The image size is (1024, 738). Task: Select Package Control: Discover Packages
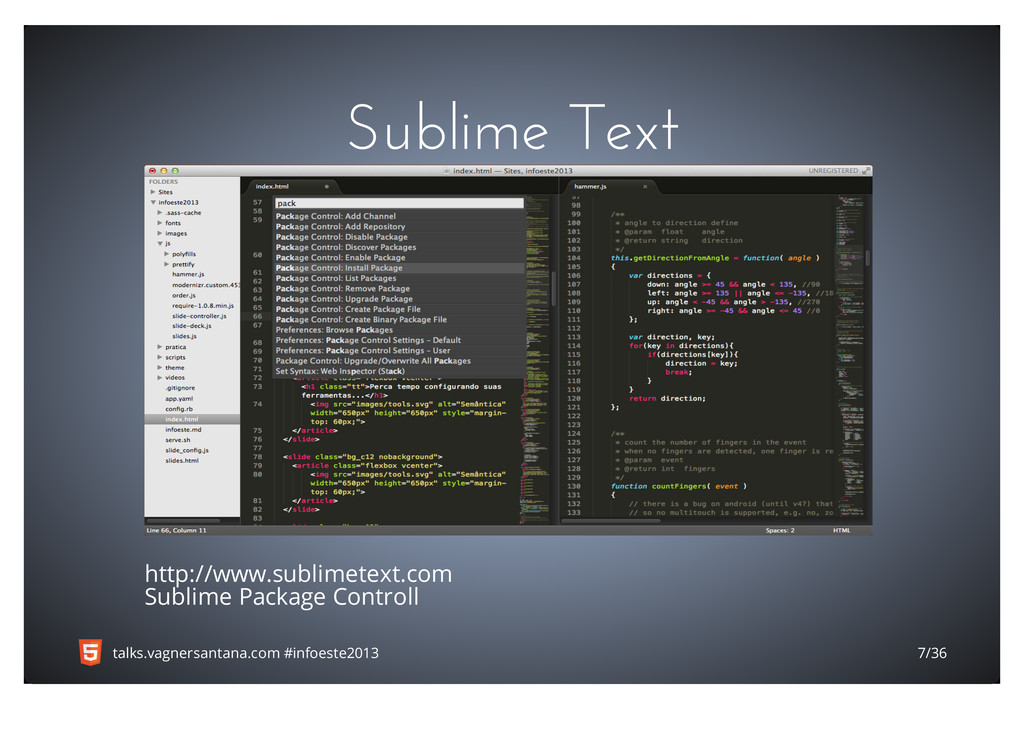coord(399,248)
